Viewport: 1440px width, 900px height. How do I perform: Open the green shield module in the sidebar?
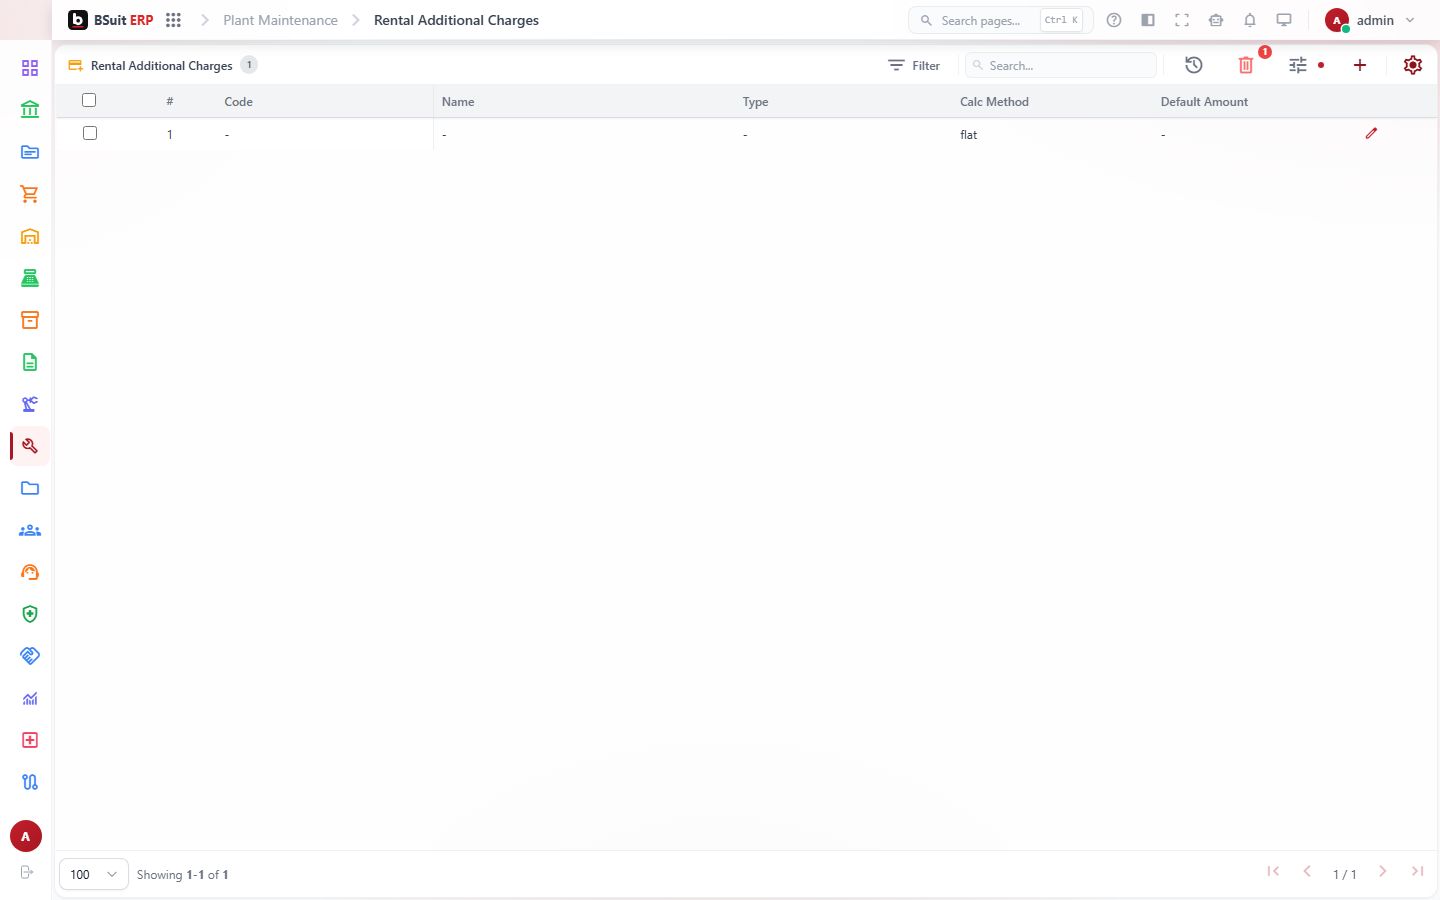[x=30, y=614]
